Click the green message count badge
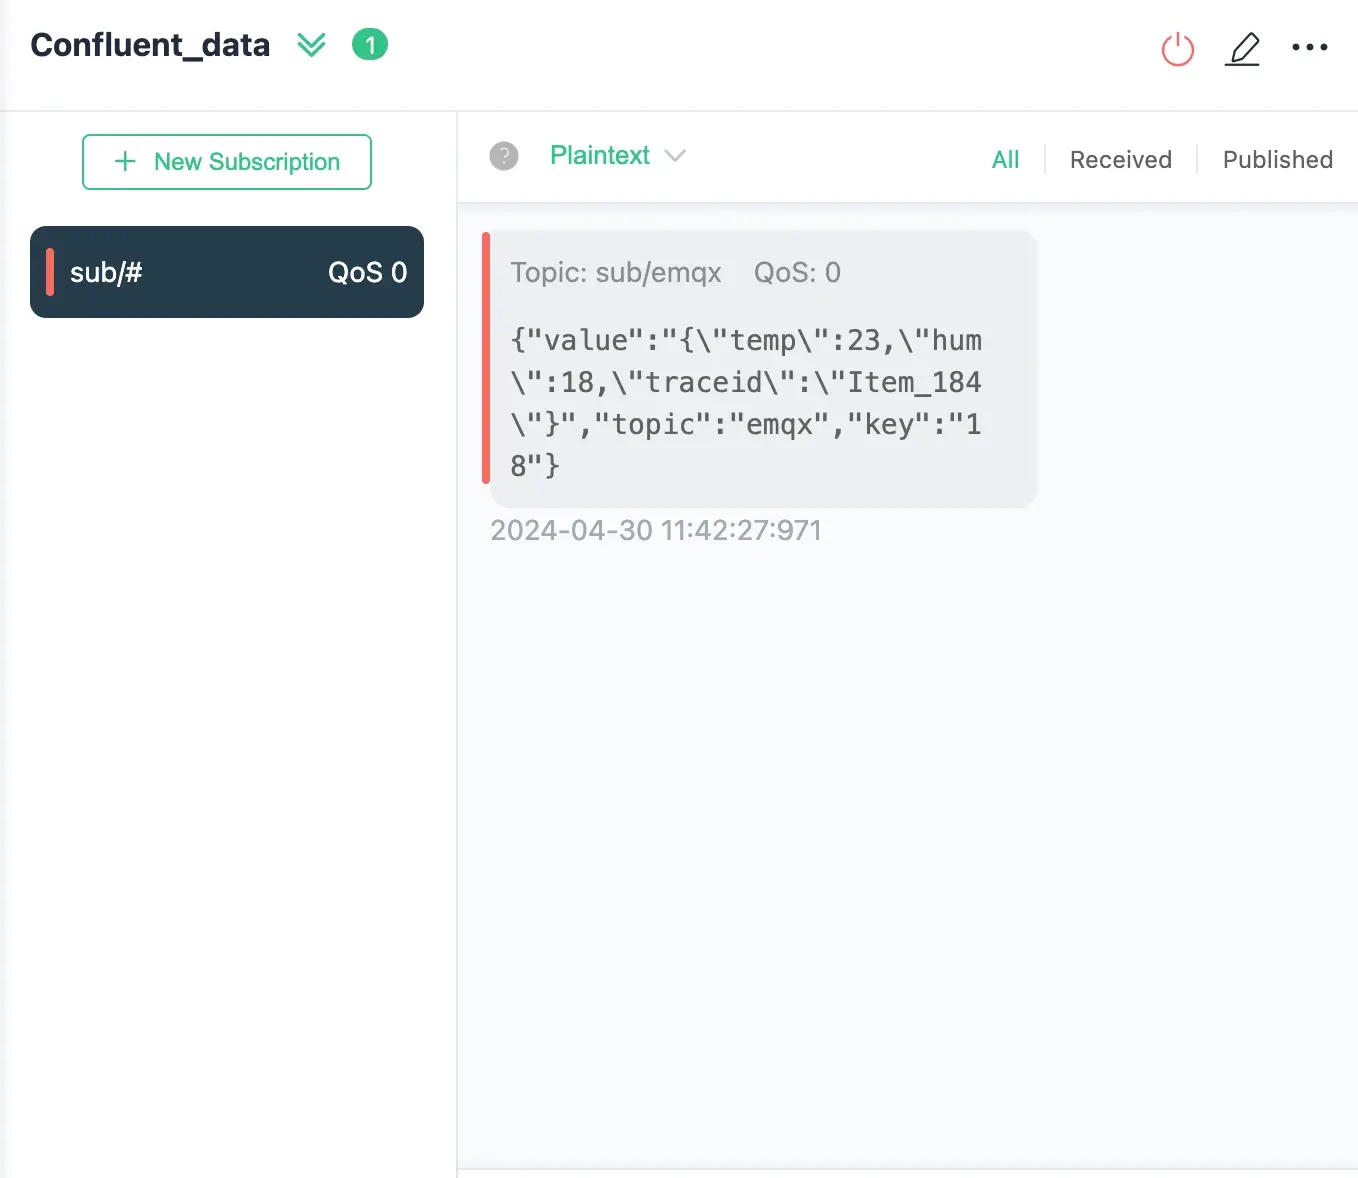 (369, 45)
